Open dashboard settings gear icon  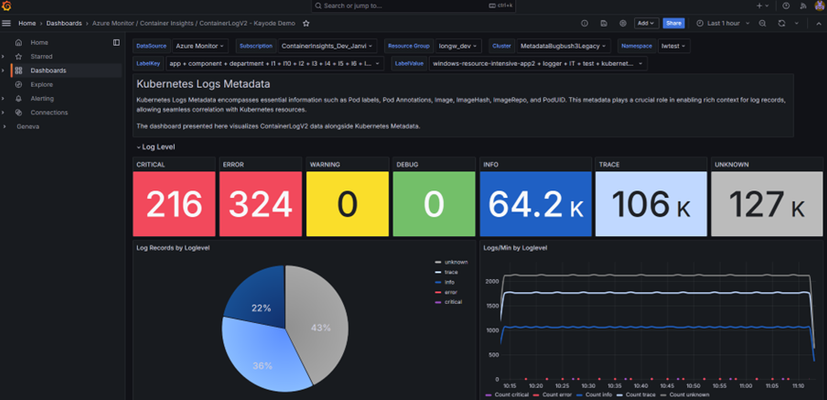[x=623, y=23]
